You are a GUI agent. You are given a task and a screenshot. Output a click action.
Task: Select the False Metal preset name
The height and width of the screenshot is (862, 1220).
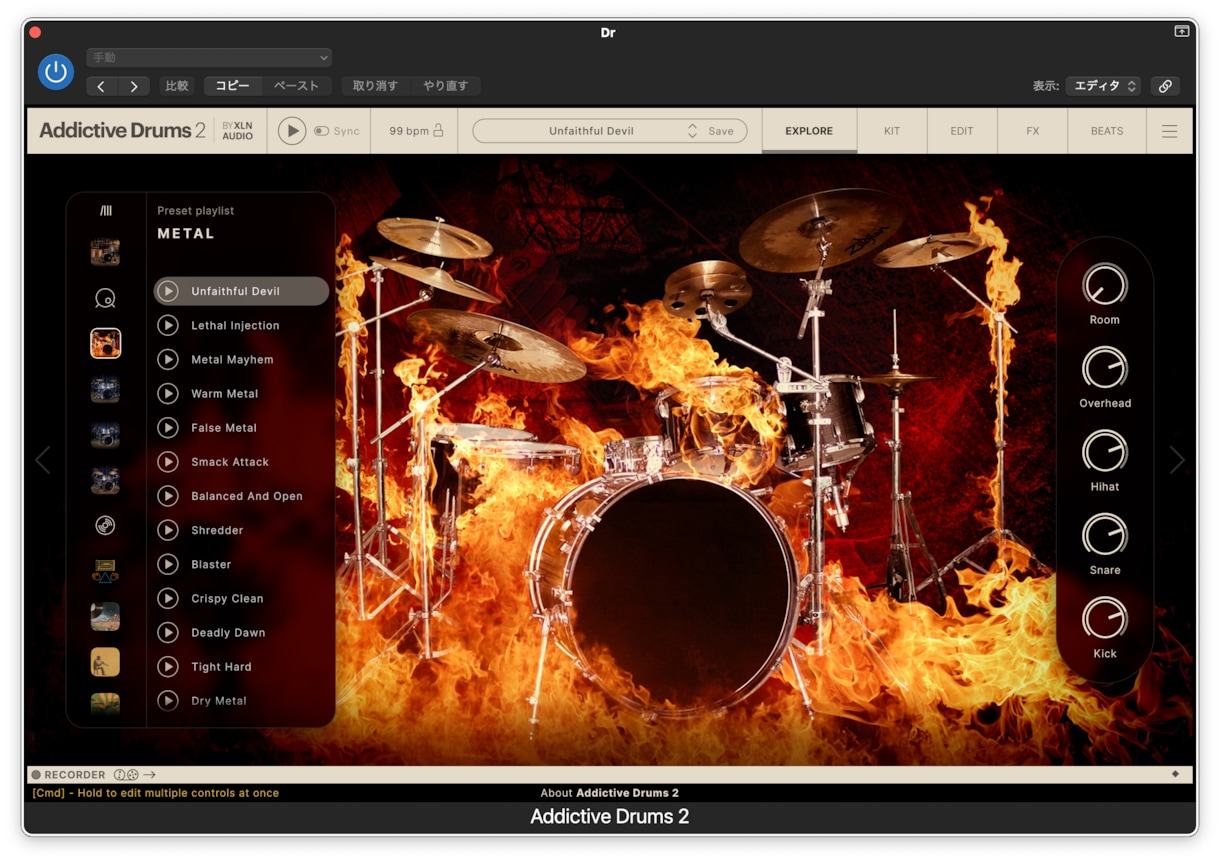pos(224,428)
